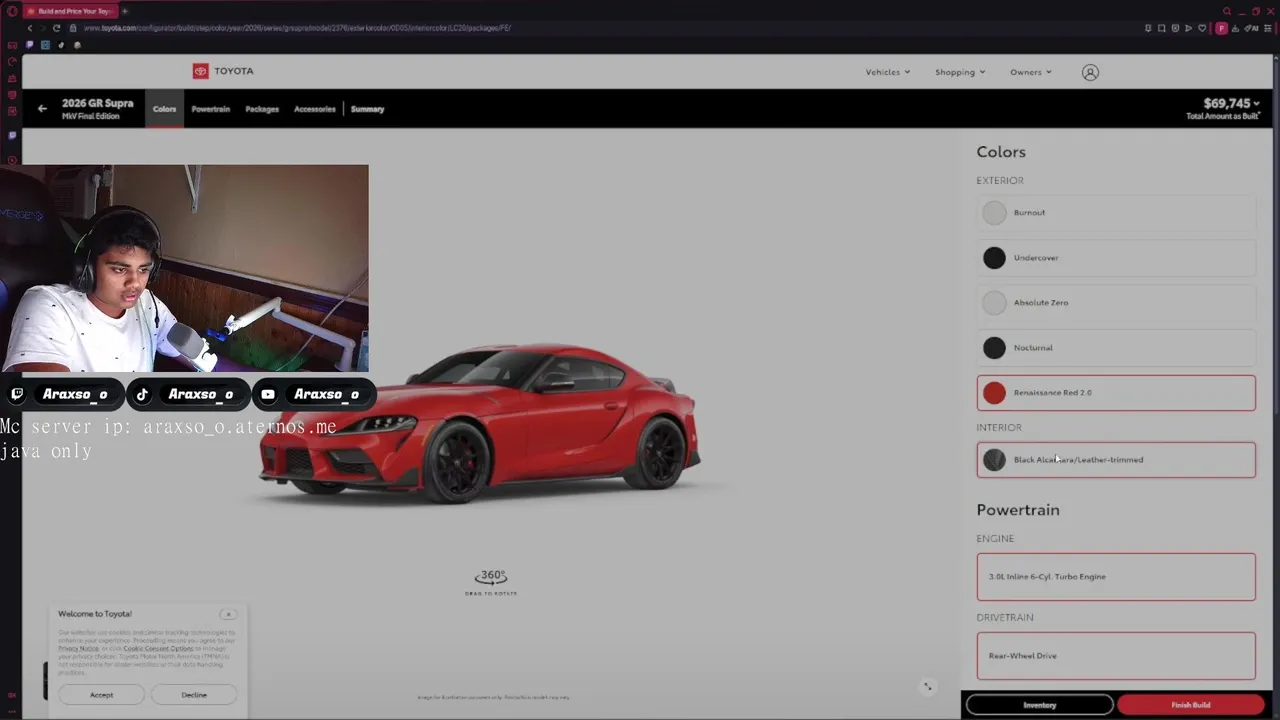The image size is (1280, 720).
Task: Click the TikTok Araxso_o overlay badge
Action: [x=188, y=394]
